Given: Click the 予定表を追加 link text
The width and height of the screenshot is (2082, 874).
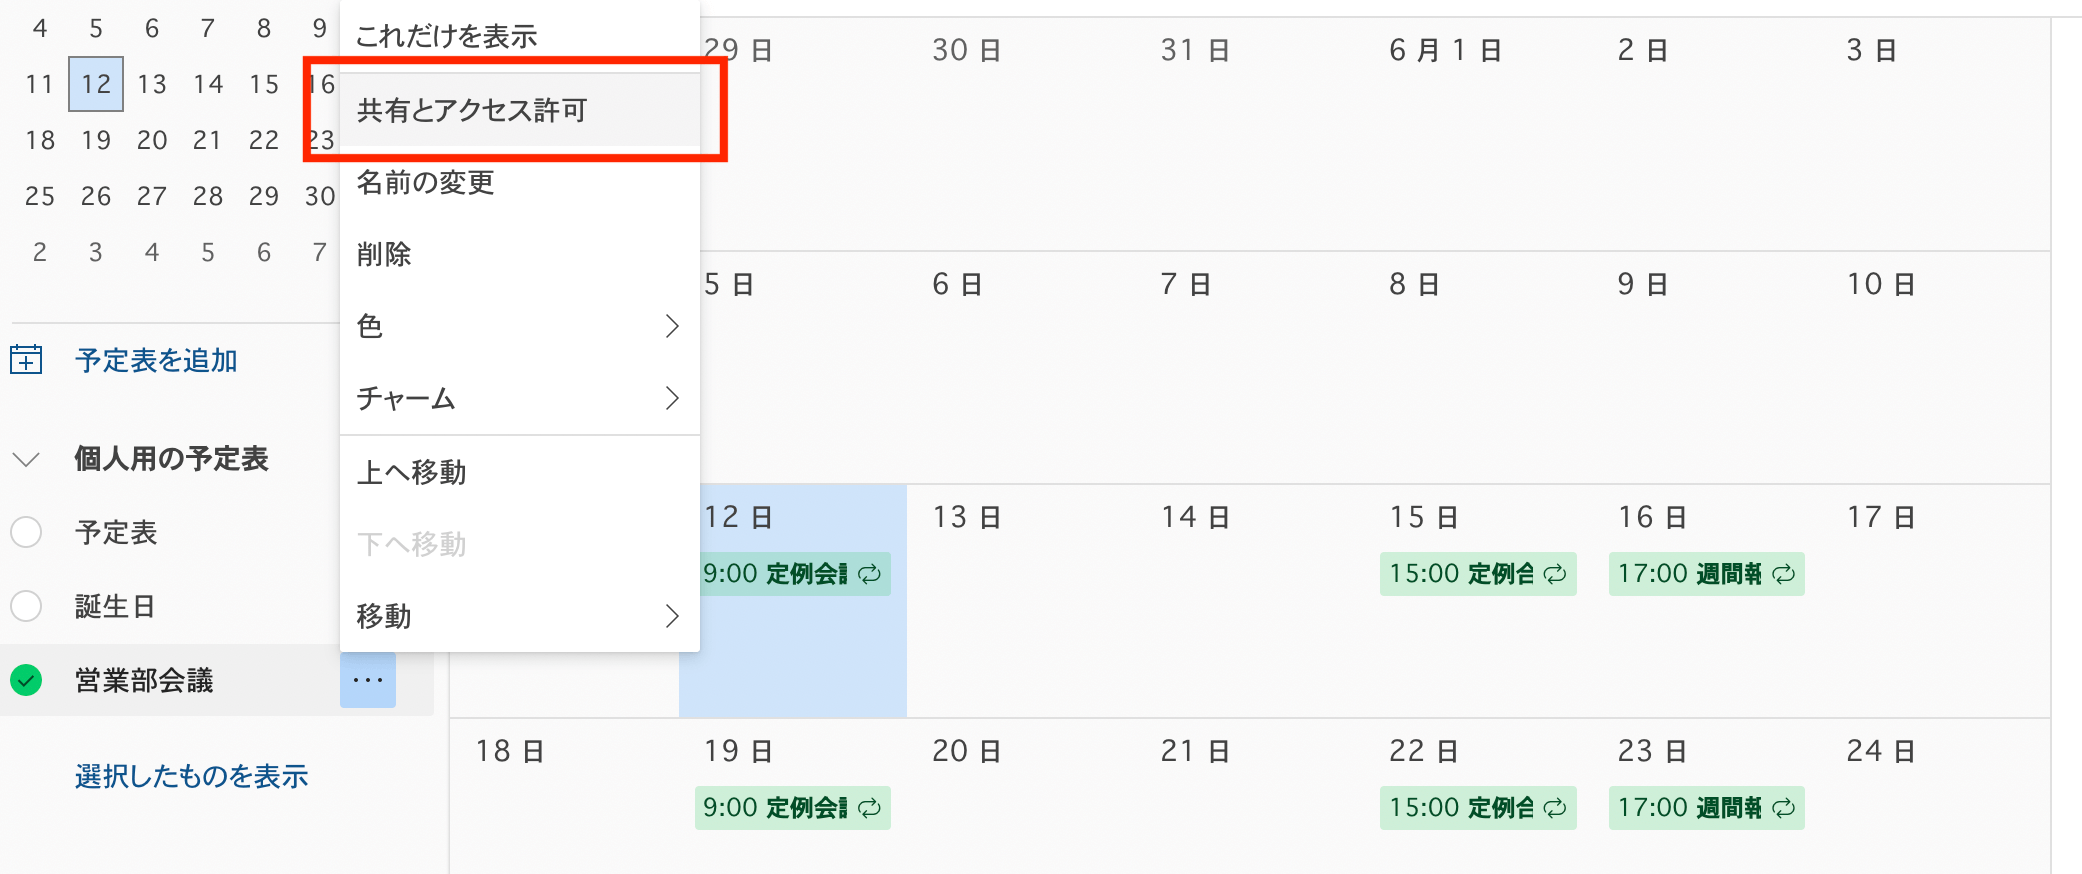Looking at the screenshot, I should point(156,360).
